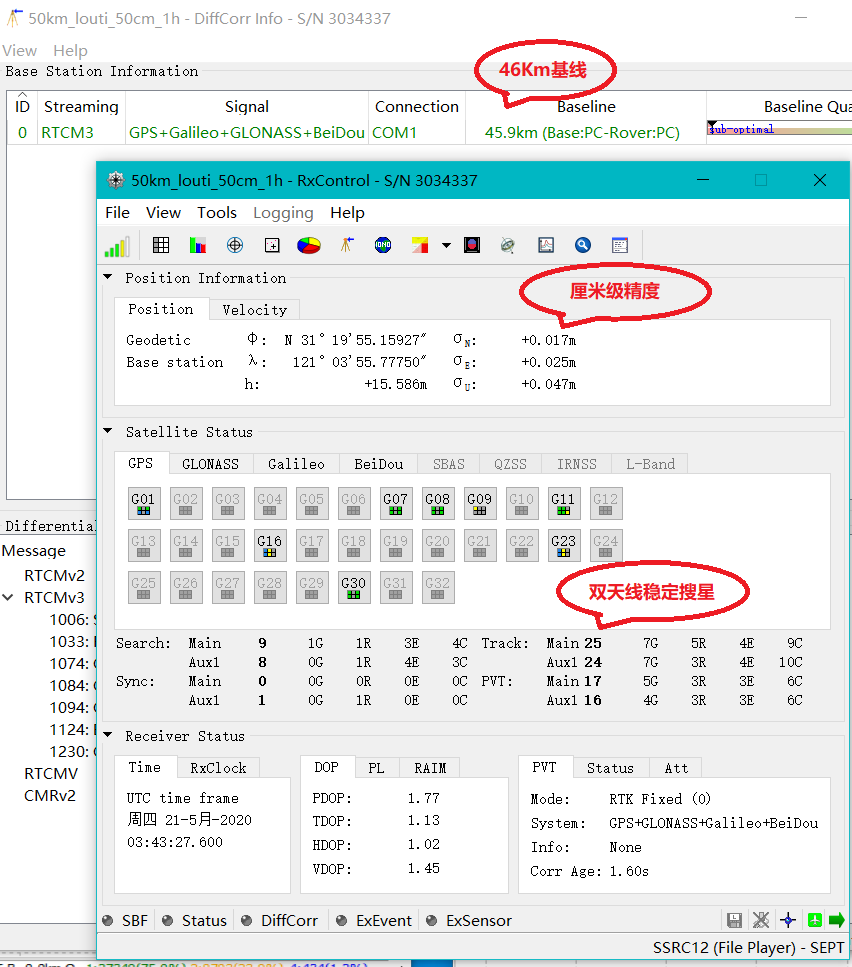Switch to the Att tab

676,768
